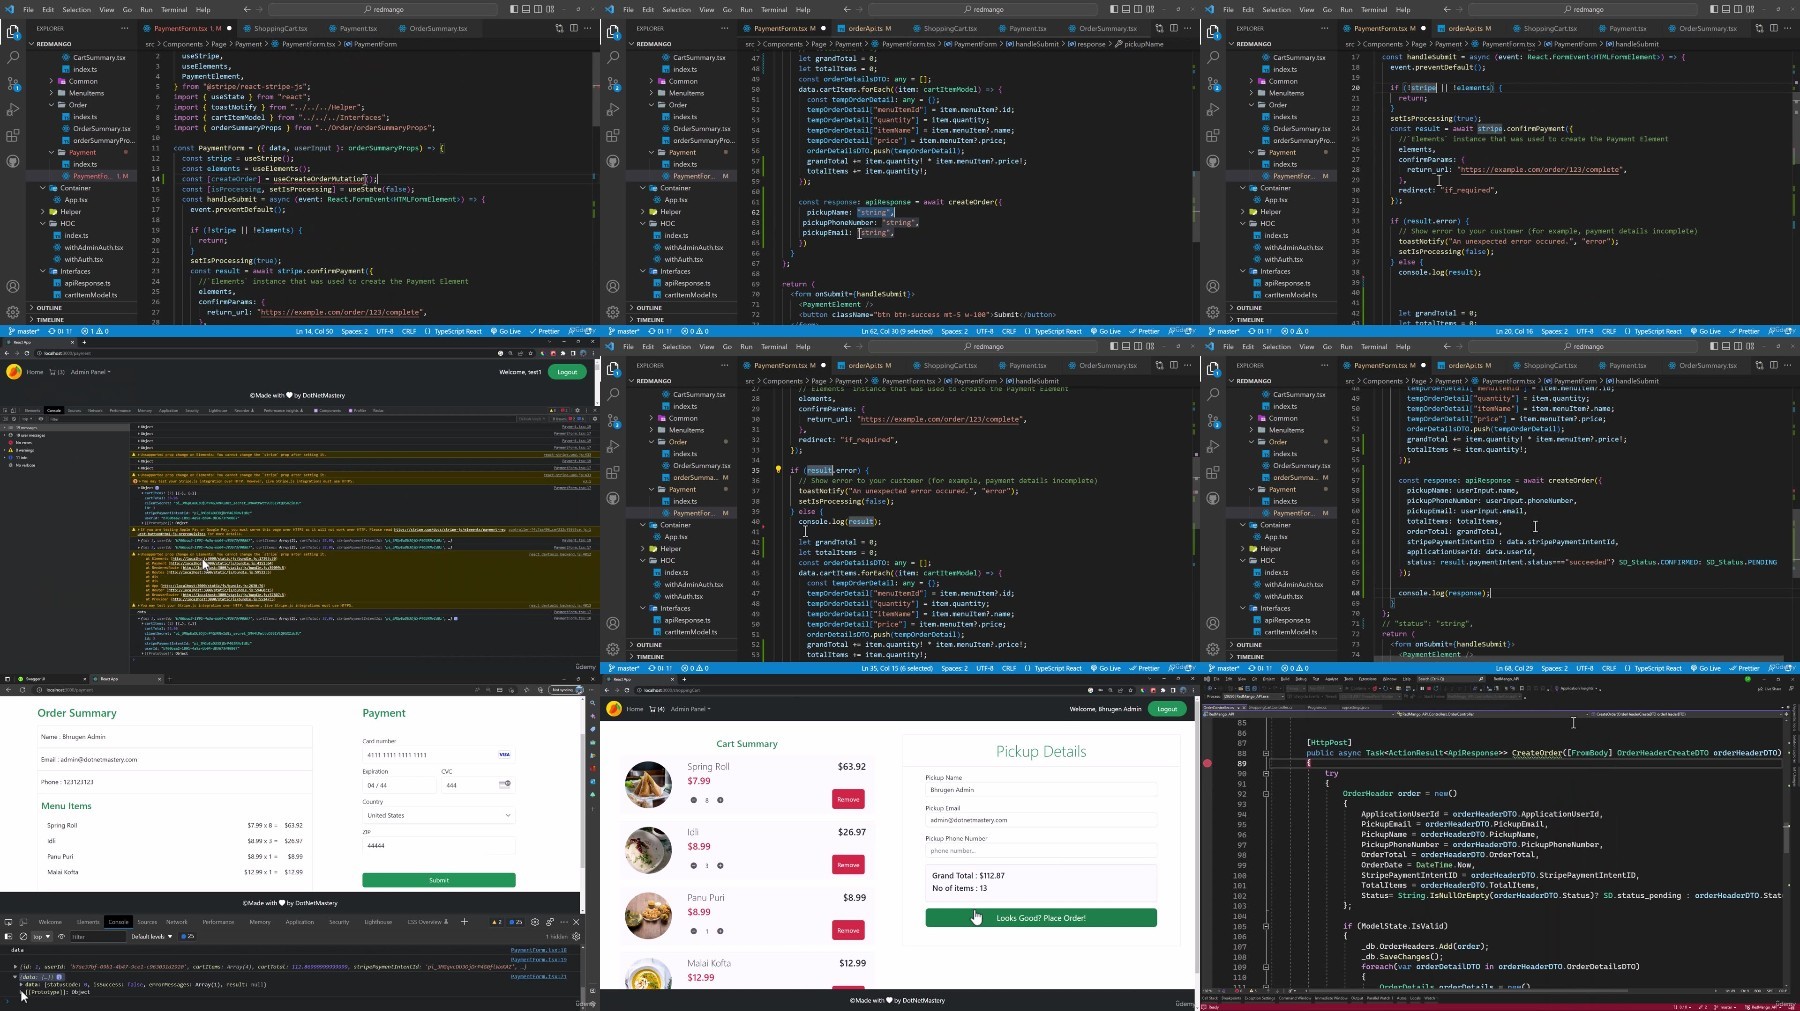Image resolution: width=1800 pixels, height=1011 pixels.
Task: Increase Spring Roll quantity with plus icon
Action: pyautogui.click(x=720, y=800)
